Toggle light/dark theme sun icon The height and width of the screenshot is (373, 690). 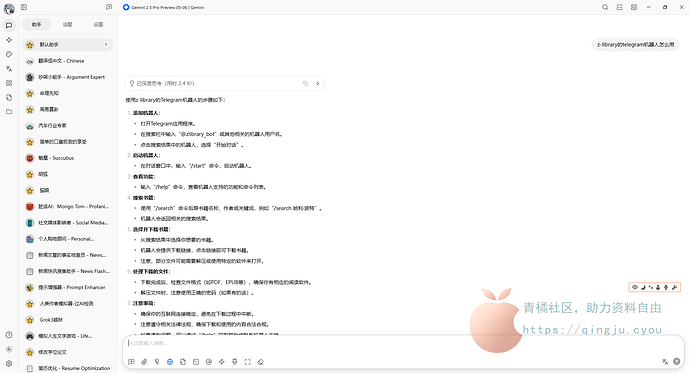point(9,349)
